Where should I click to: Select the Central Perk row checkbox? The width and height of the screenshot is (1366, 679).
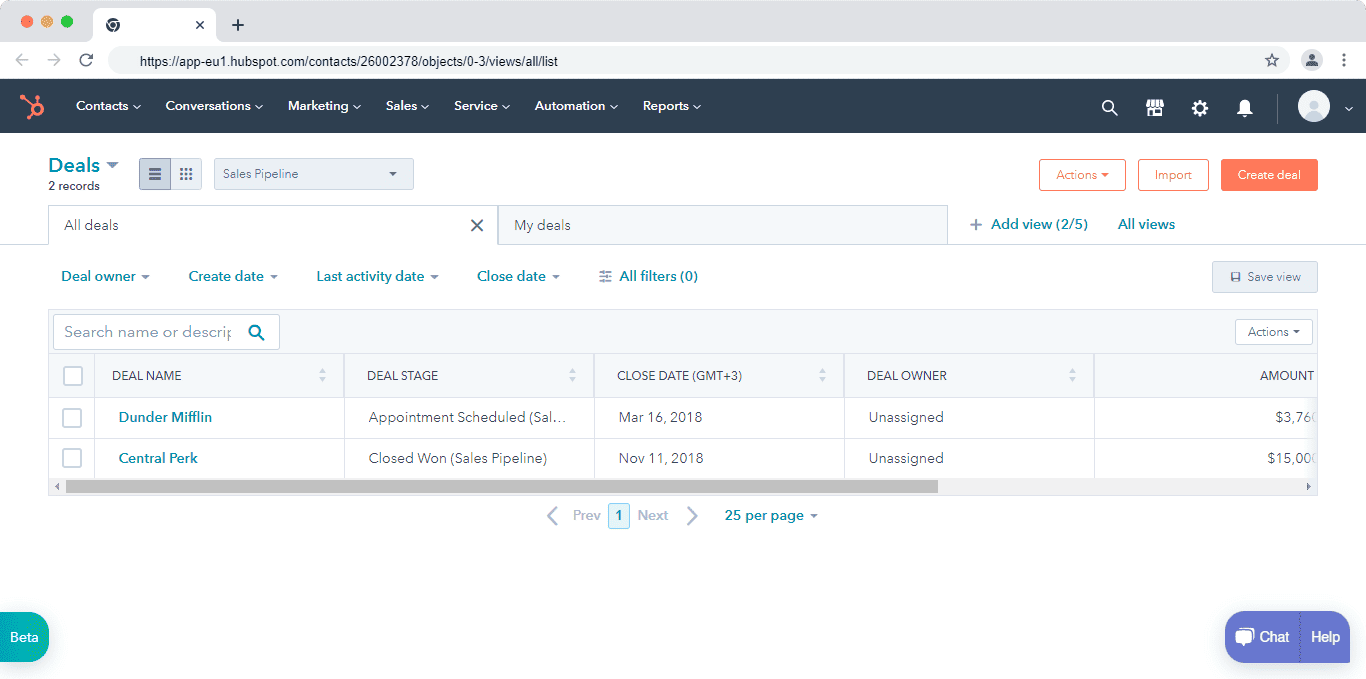click(x=72, y=458)
